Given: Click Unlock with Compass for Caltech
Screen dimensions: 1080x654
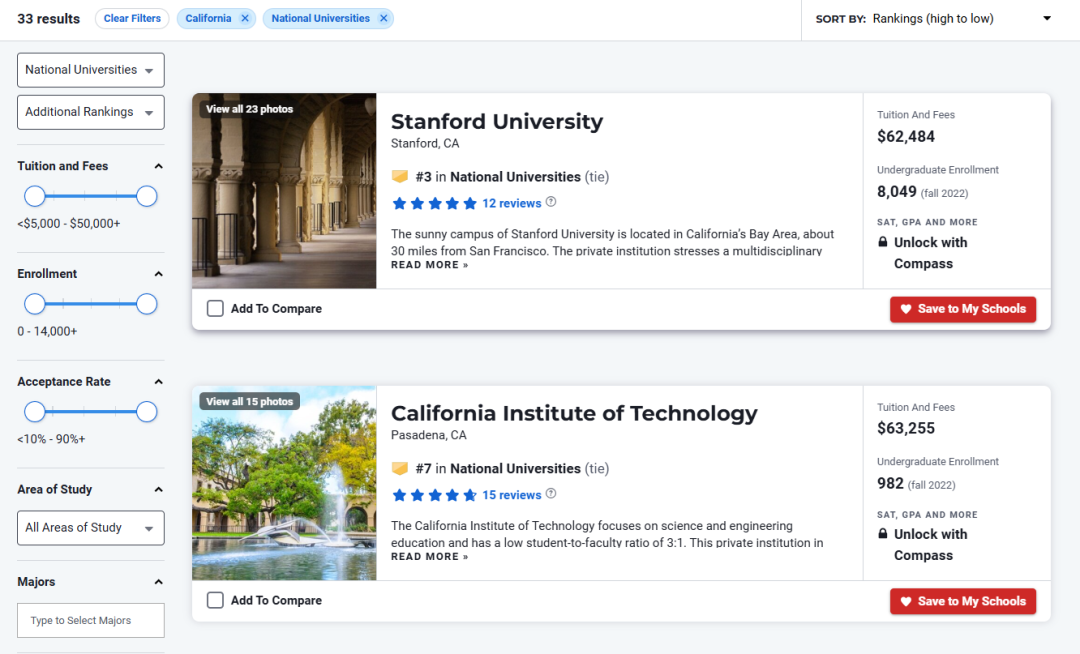Looking at the screenshot, I should (930, 545).
